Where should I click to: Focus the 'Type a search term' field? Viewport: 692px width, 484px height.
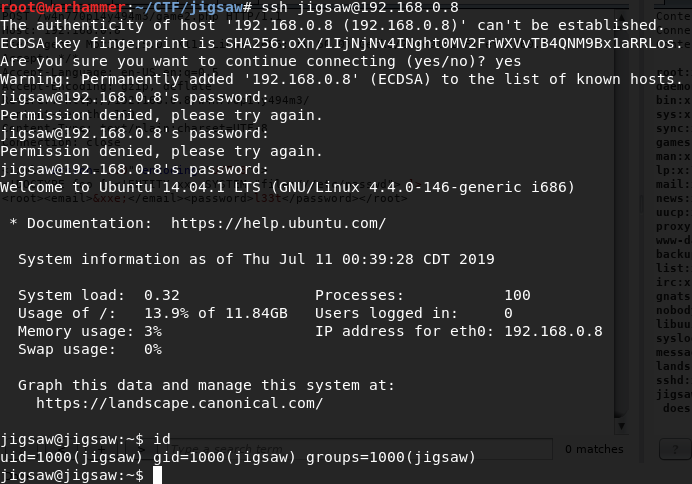click(x=358, y=450)
